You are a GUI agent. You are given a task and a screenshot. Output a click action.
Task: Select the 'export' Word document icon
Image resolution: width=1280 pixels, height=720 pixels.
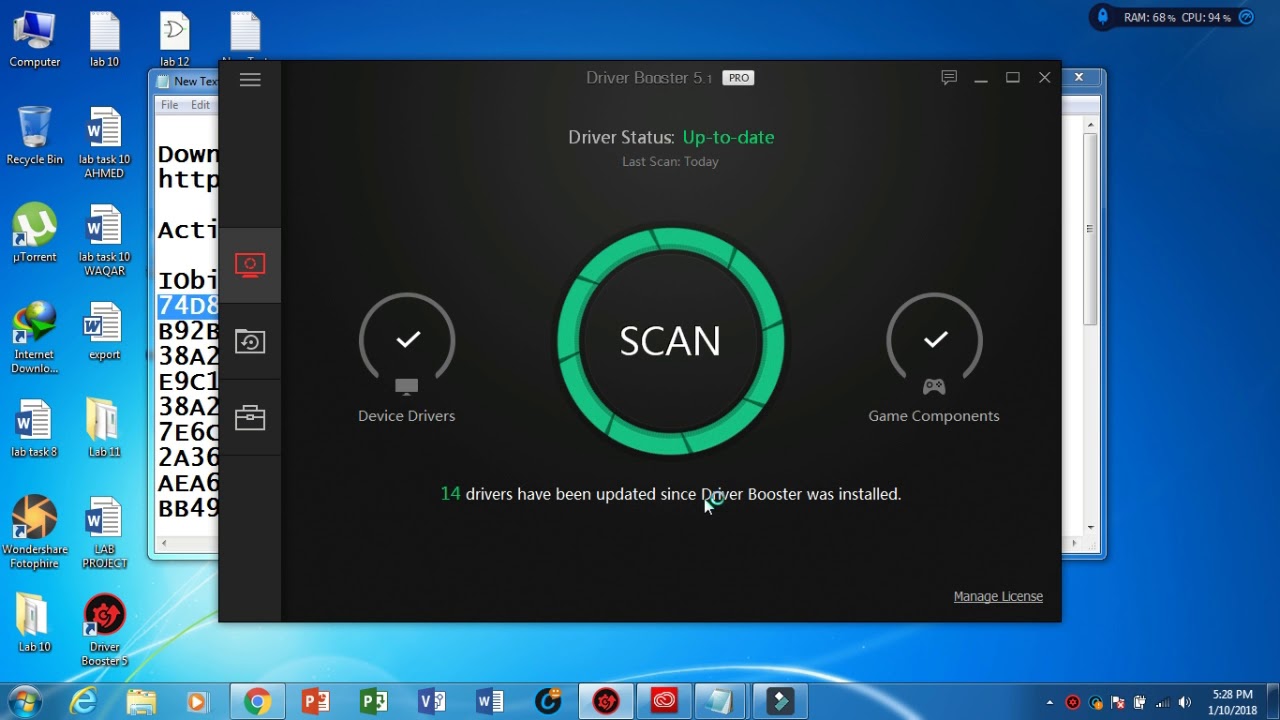pyautogui.click(x=105, y=332)
